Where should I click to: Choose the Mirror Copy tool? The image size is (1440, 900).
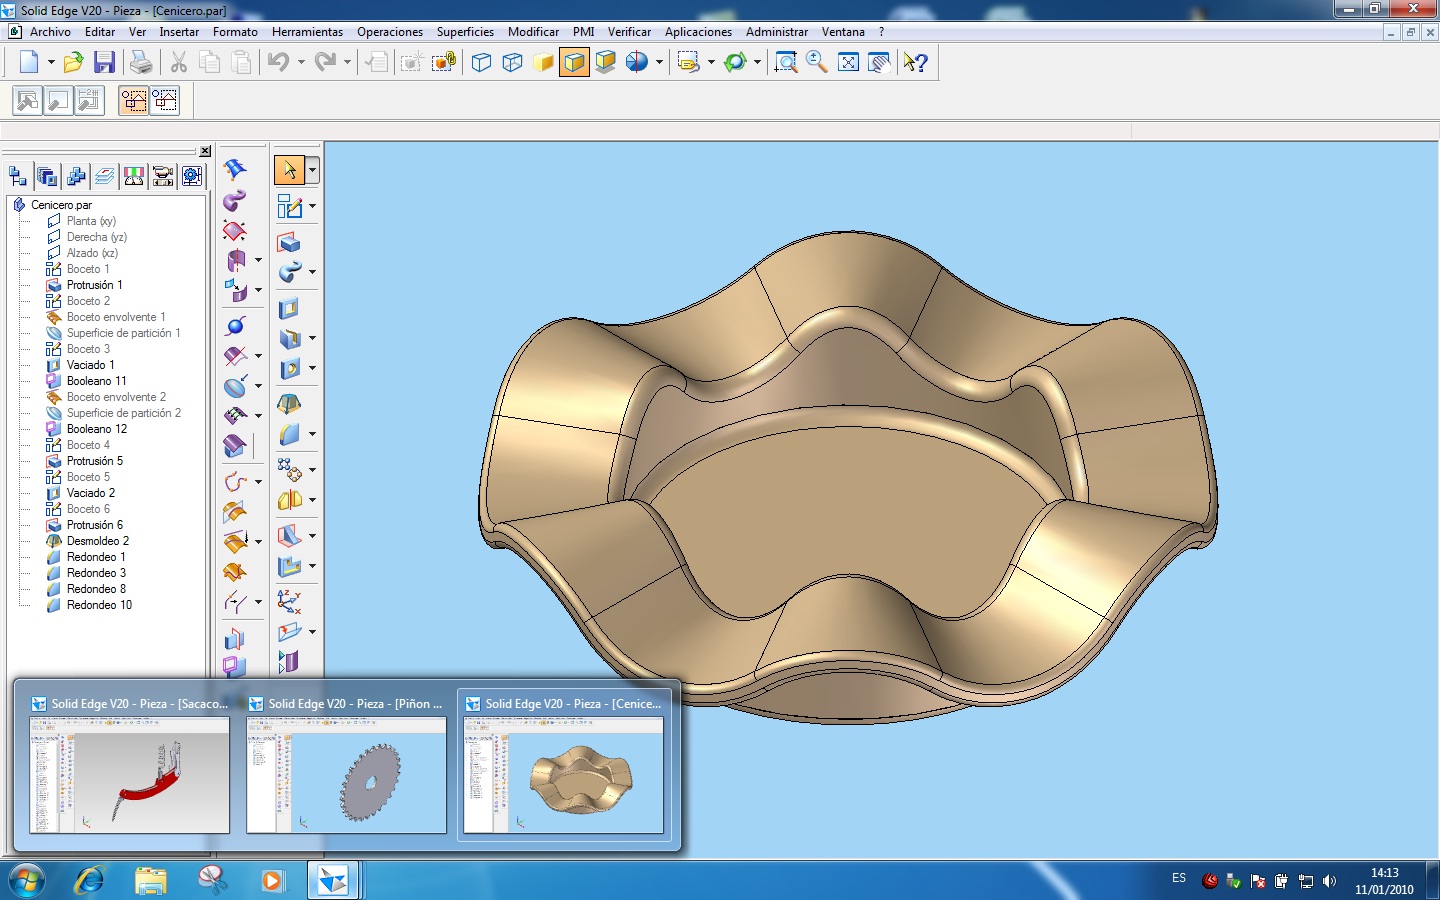pos(289,500)
